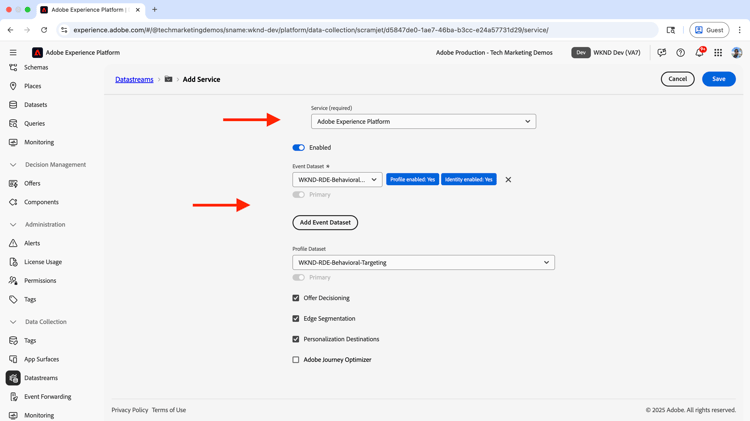Image resolution: width=750 pixels, height=421 pixels.
Task: Remove the event dataset with X
Action: click(x=508, y=179)
